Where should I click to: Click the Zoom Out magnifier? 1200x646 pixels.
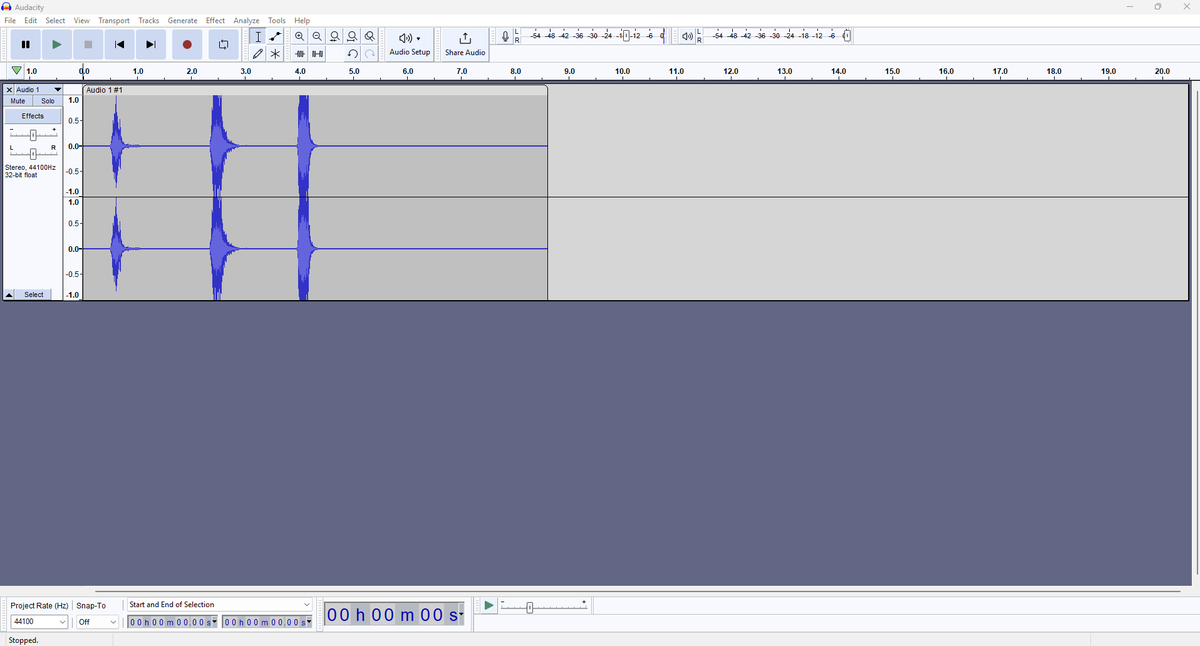tap(317, 36)
